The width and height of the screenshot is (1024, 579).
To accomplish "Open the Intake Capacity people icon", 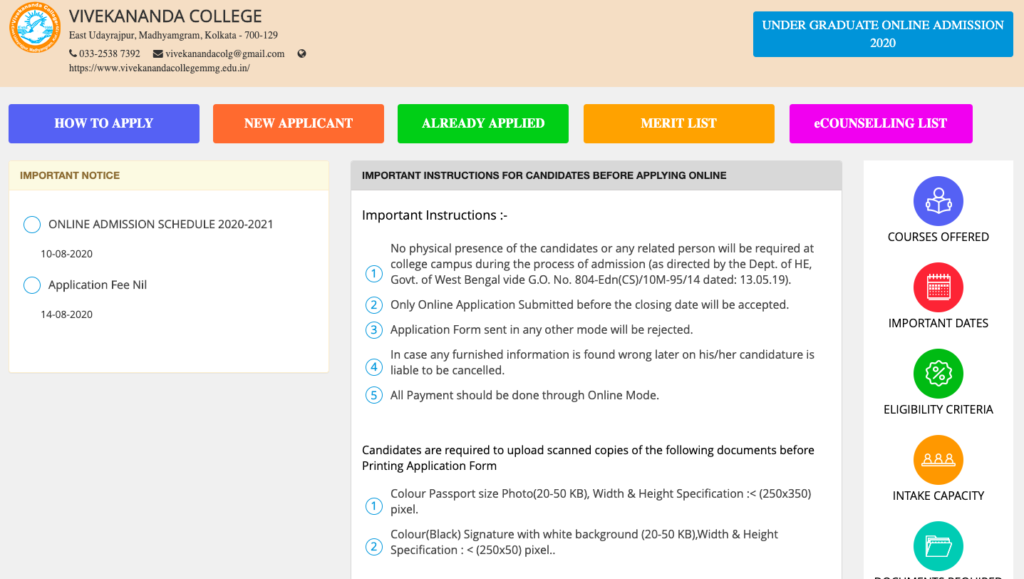I will (938, 460).
